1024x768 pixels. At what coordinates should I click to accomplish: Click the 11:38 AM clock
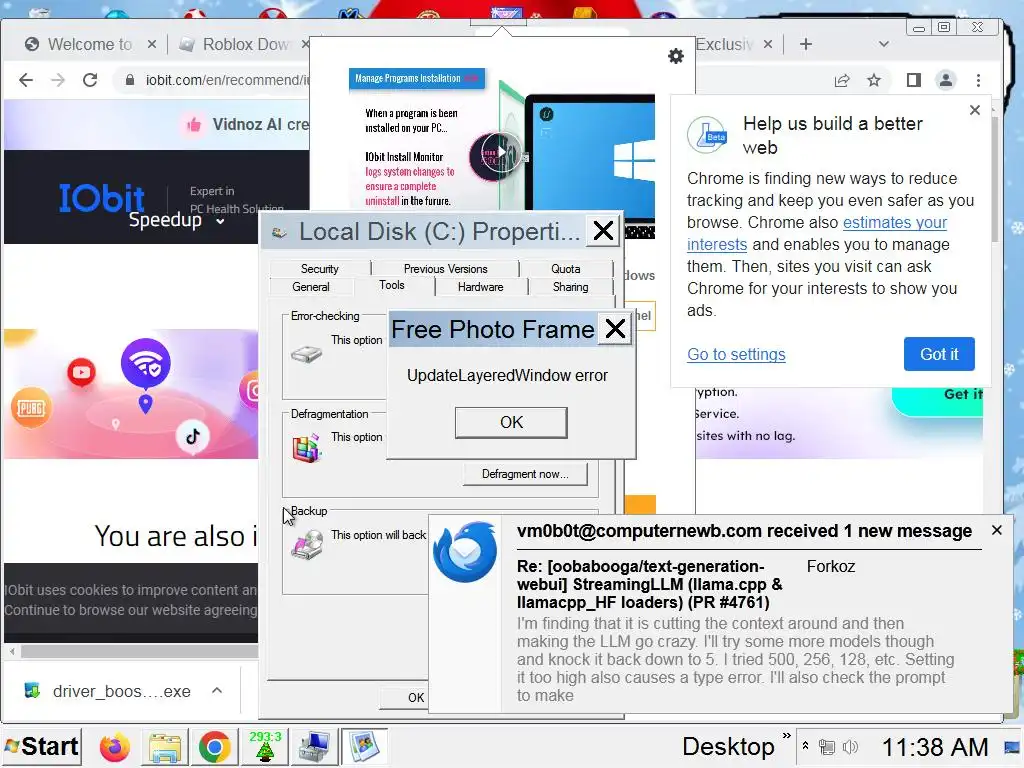point(935,747)
